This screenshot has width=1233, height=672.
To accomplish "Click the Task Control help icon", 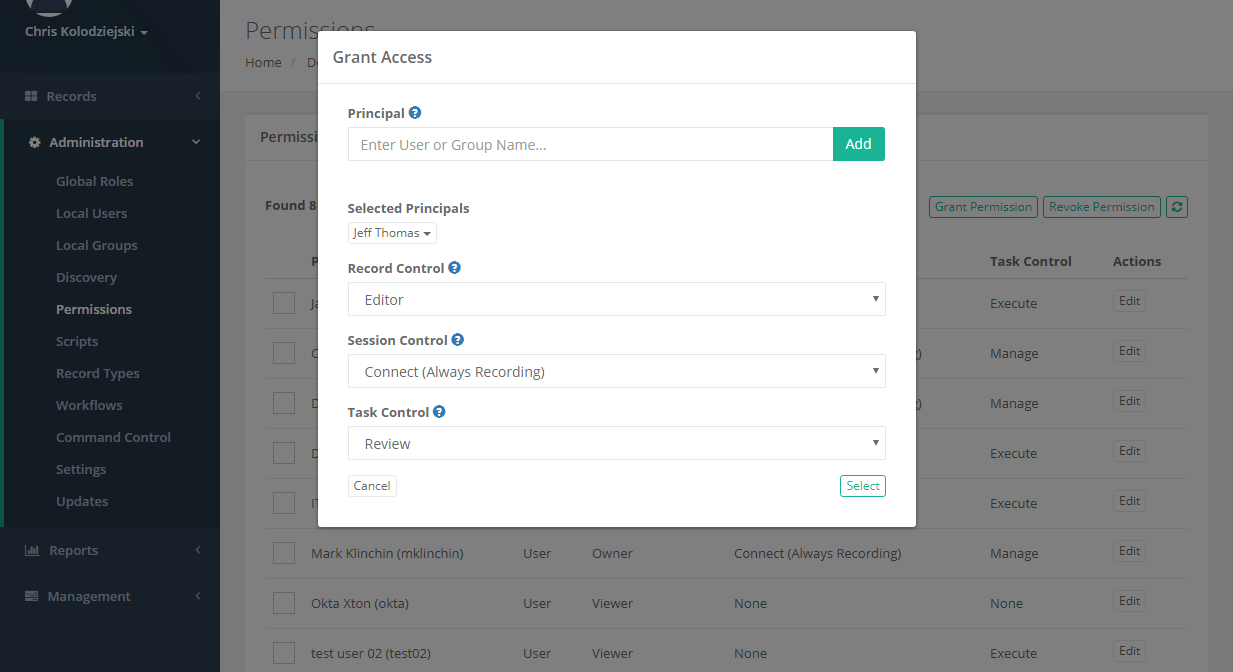I will (438, 411).
